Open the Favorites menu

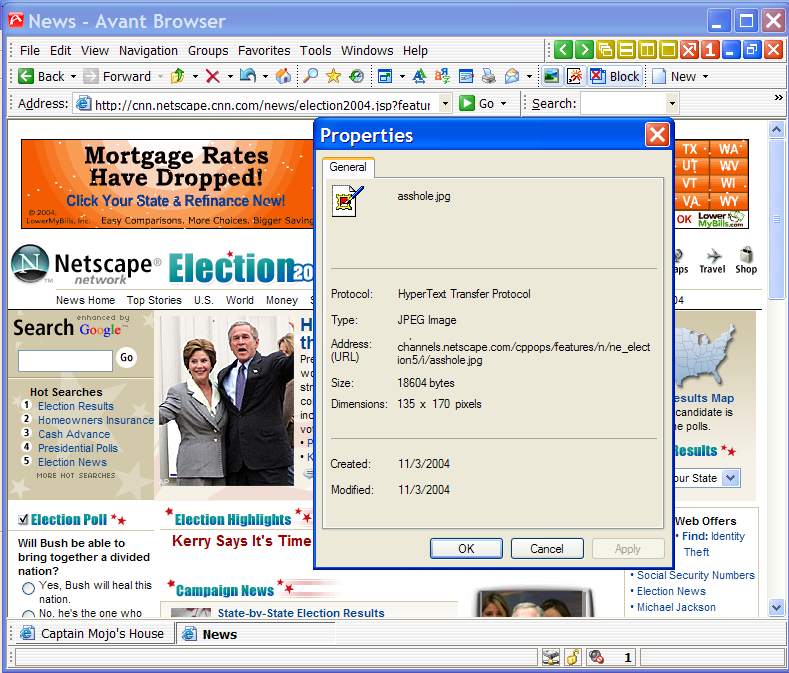[264, 50]
